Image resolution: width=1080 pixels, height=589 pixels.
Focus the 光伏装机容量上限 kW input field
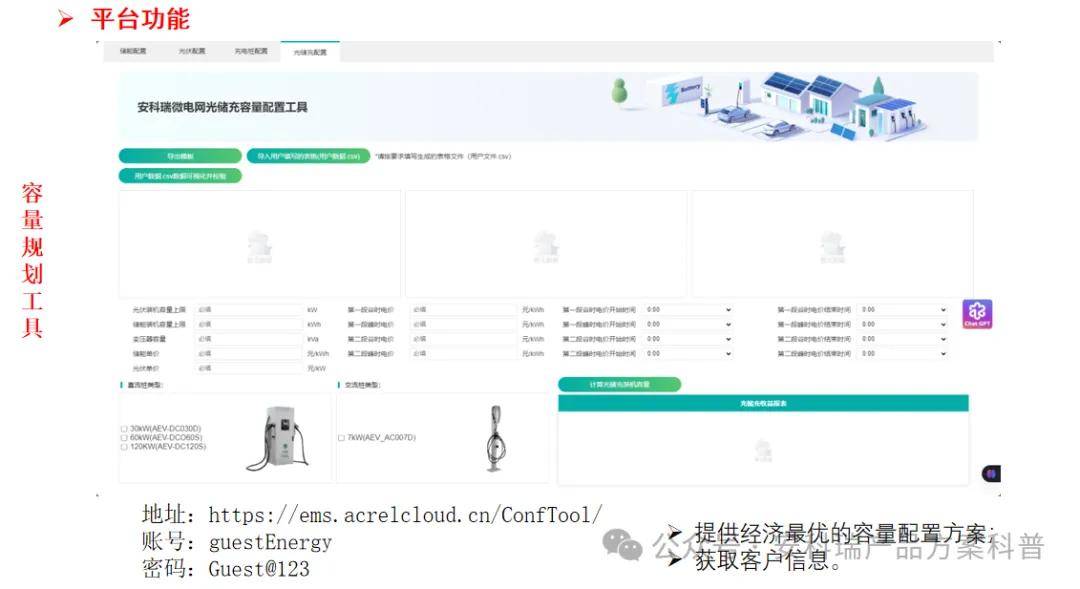[x=249, y=310]
